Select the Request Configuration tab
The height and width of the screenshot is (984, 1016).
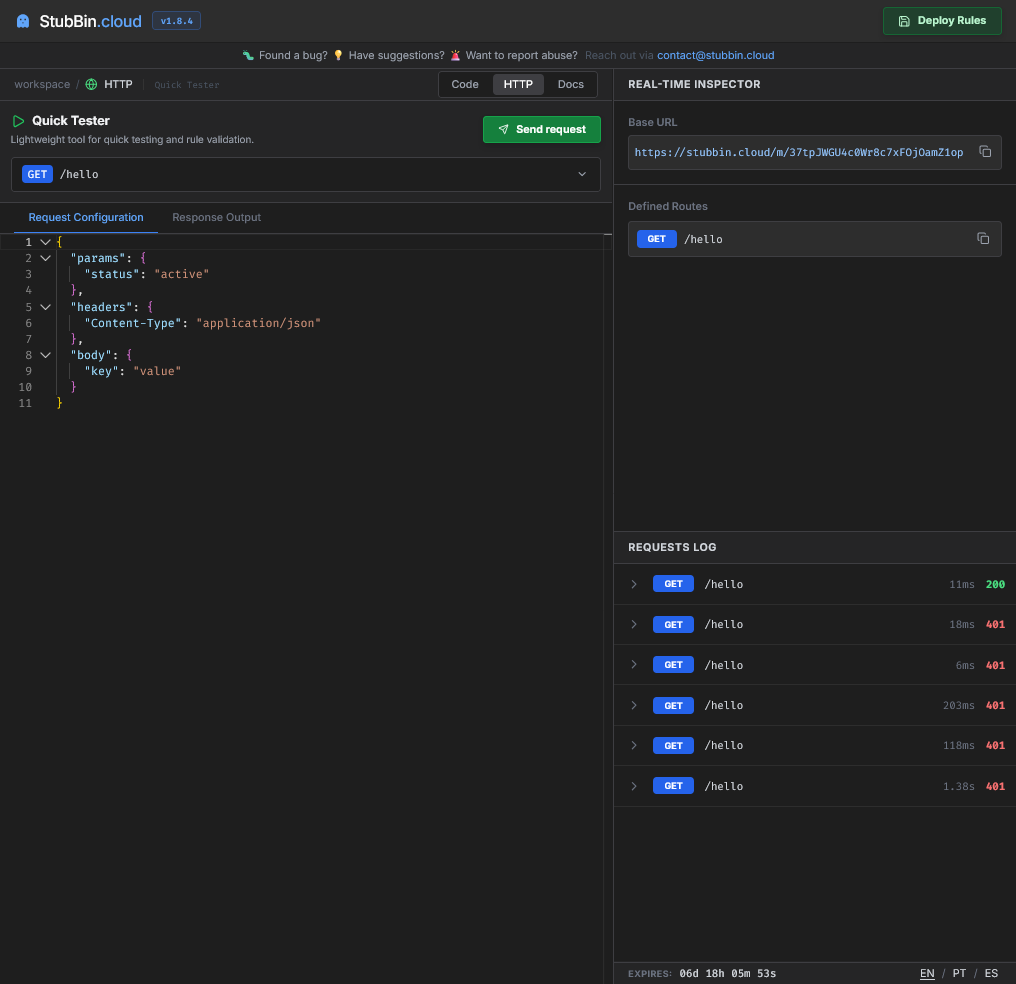pos(86,218)
